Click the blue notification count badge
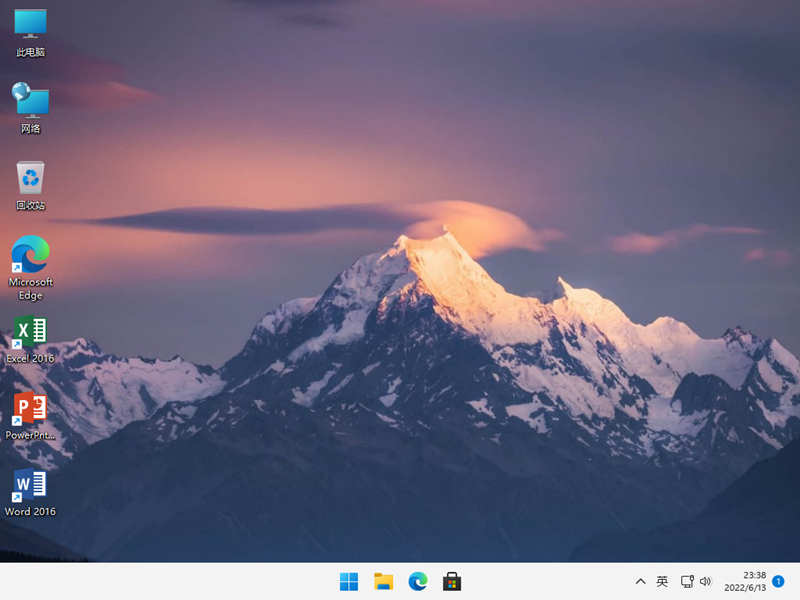This screenshot has width=800, height=600. 778,581
